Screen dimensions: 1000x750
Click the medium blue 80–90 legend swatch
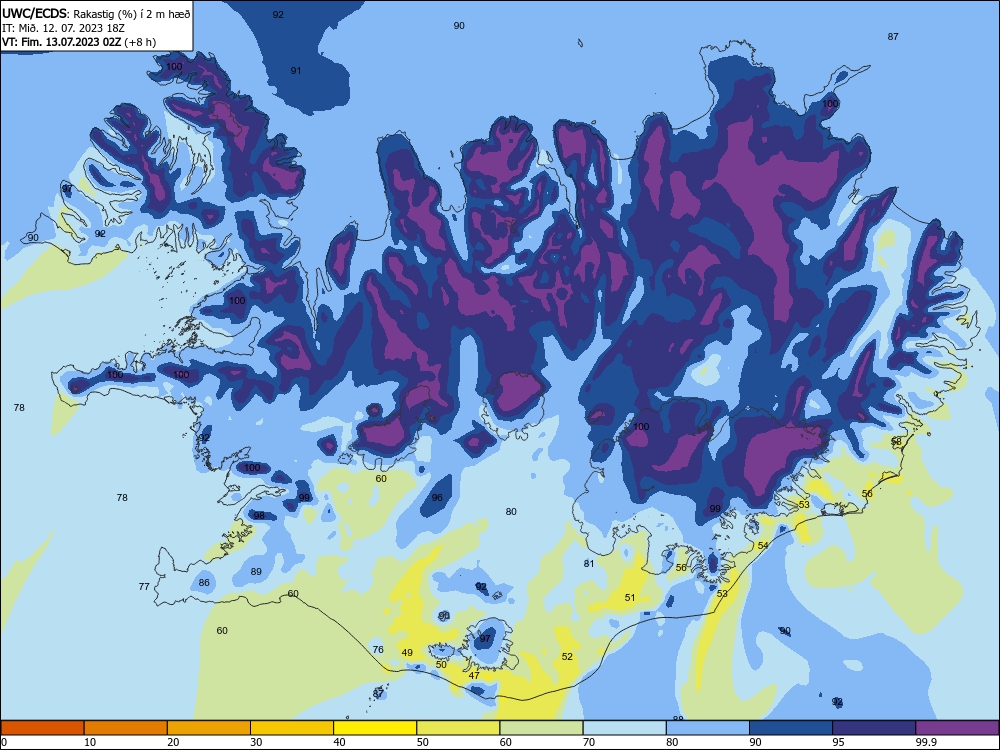click(x=708, y=728)
